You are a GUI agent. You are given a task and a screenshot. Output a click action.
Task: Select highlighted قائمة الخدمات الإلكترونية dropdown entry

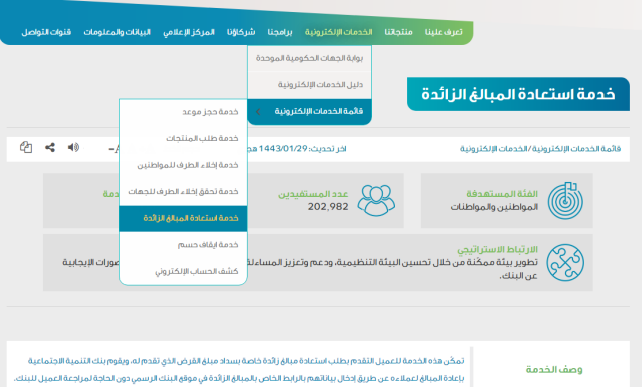click(310, 111)
